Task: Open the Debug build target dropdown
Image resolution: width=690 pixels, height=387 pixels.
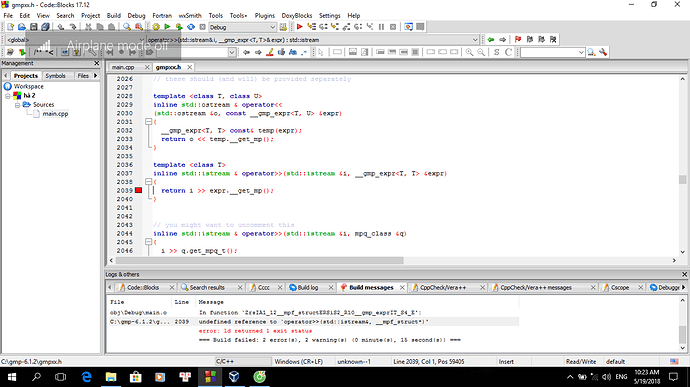Action: click(x=242, y=27)
